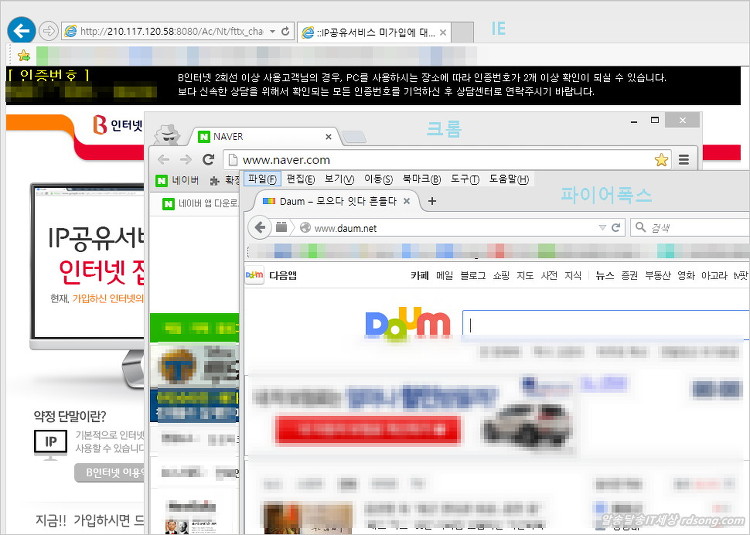750x535 pixels.
Task: Open the Chrome hamburger menu
Action: tap(685, 159)
